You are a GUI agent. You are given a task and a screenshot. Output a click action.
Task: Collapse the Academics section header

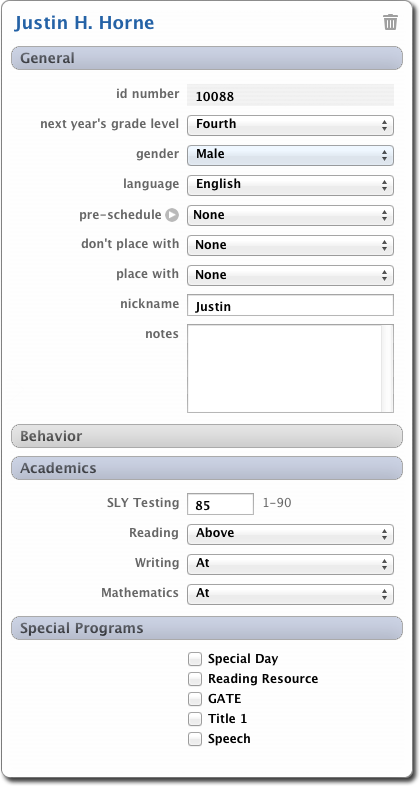point(206,468)
